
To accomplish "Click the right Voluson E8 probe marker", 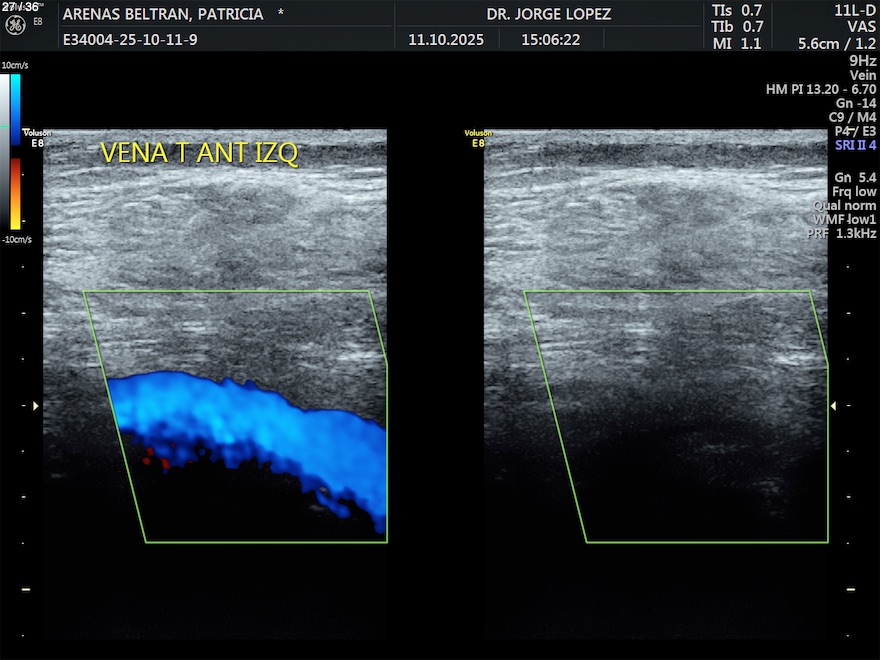I will (478, 138).
